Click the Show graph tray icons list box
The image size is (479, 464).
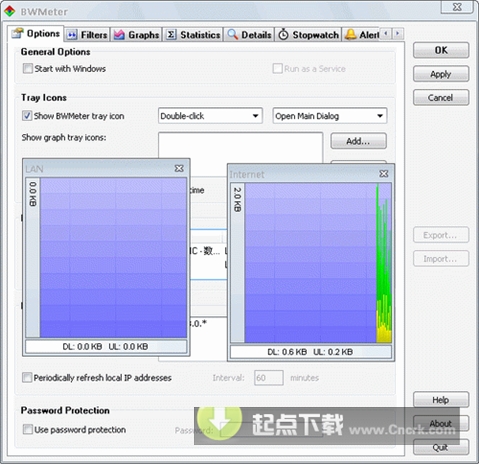point(240,148)
